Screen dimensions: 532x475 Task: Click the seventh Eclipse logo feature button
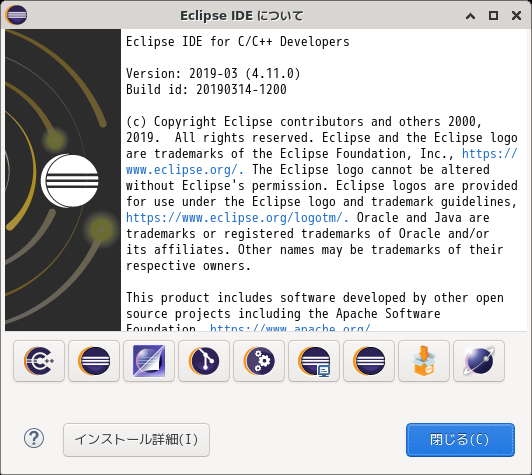click(369, 361)
